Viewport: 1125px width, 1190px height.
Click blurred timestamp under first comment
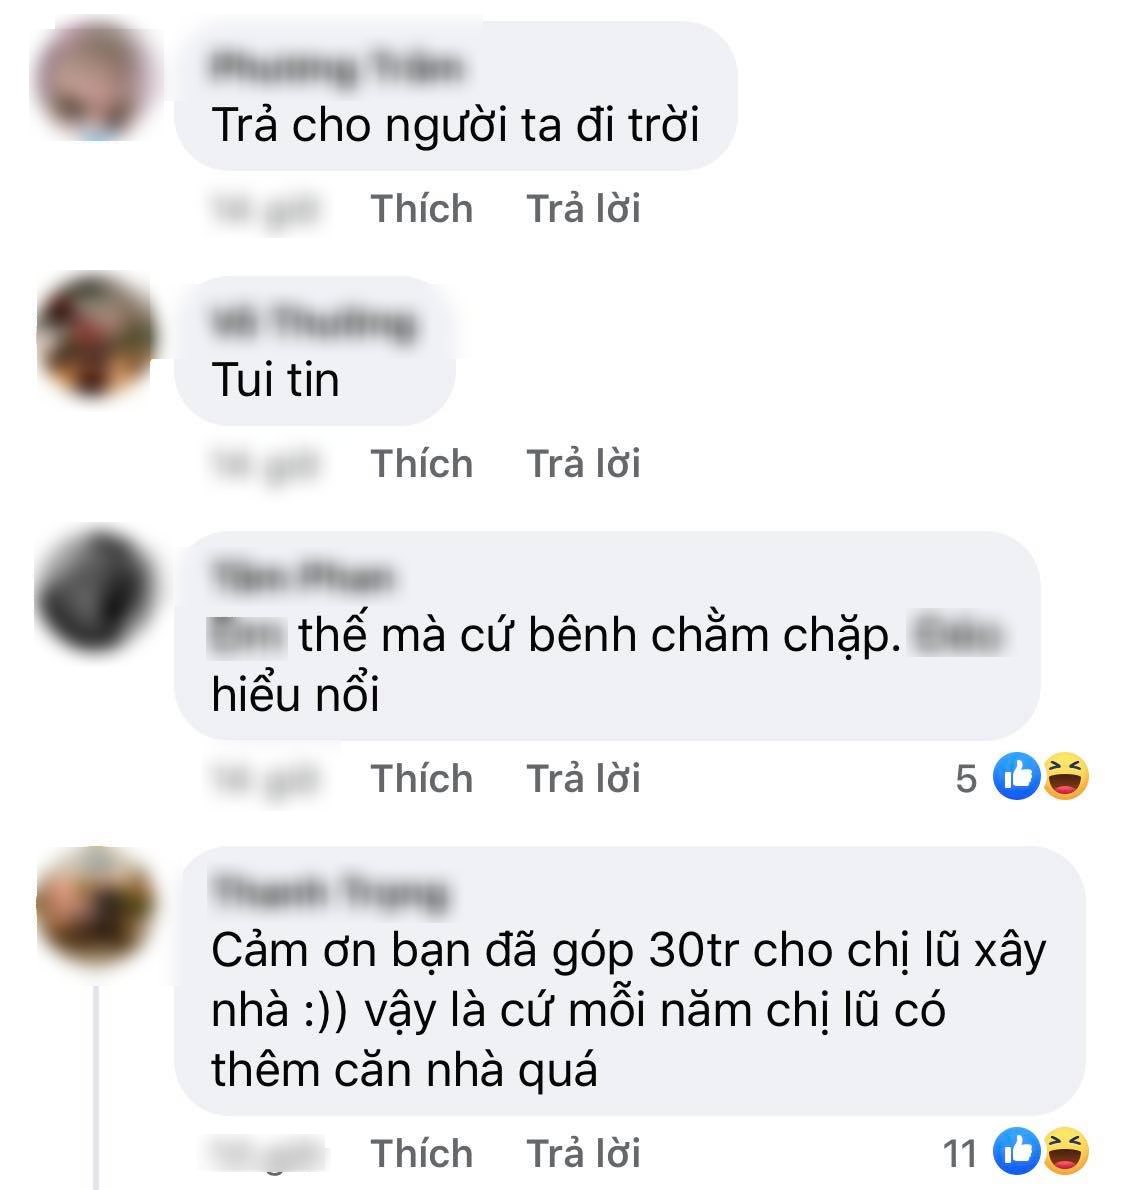(x=266, y=210)
